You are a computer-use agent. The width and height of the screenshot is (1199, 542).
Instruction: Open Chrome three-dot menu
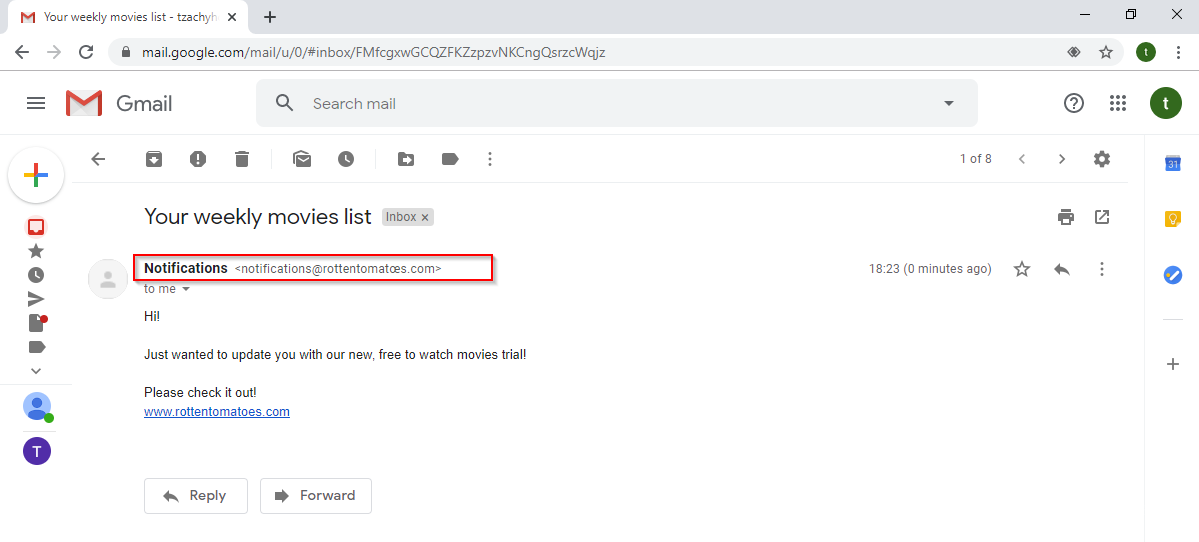click(x=1178, y=52)
